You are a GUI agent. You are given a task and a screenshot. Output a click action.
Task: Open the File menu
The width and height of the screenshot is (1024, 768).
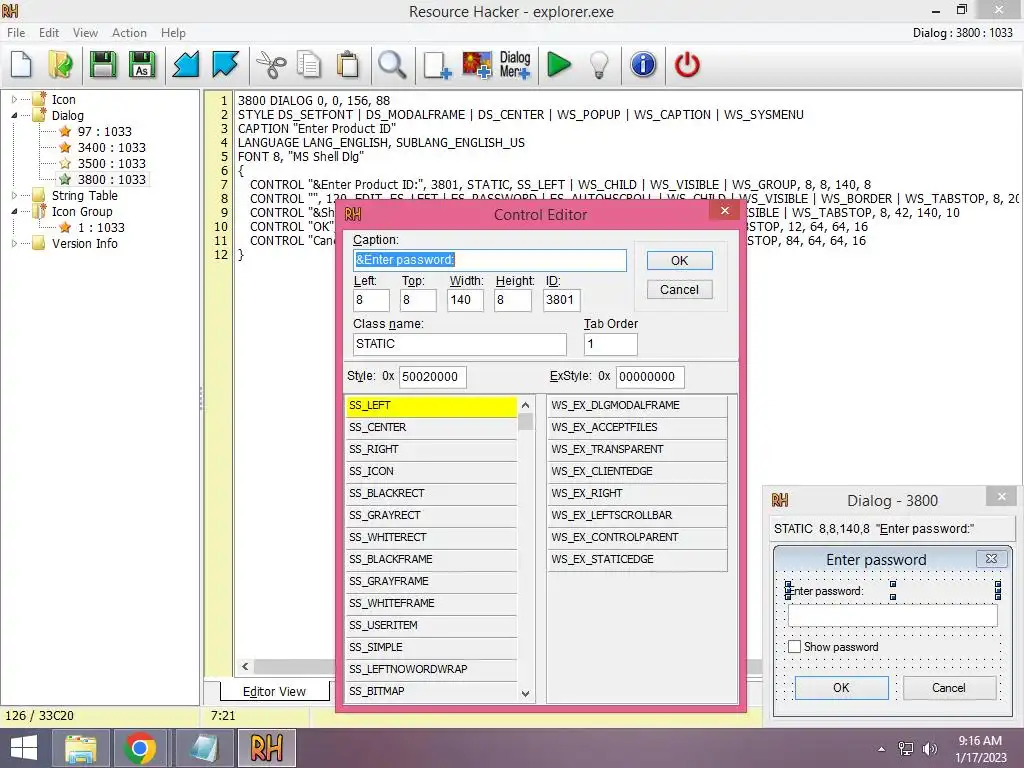pyautogui.click(x=16, y=33)
